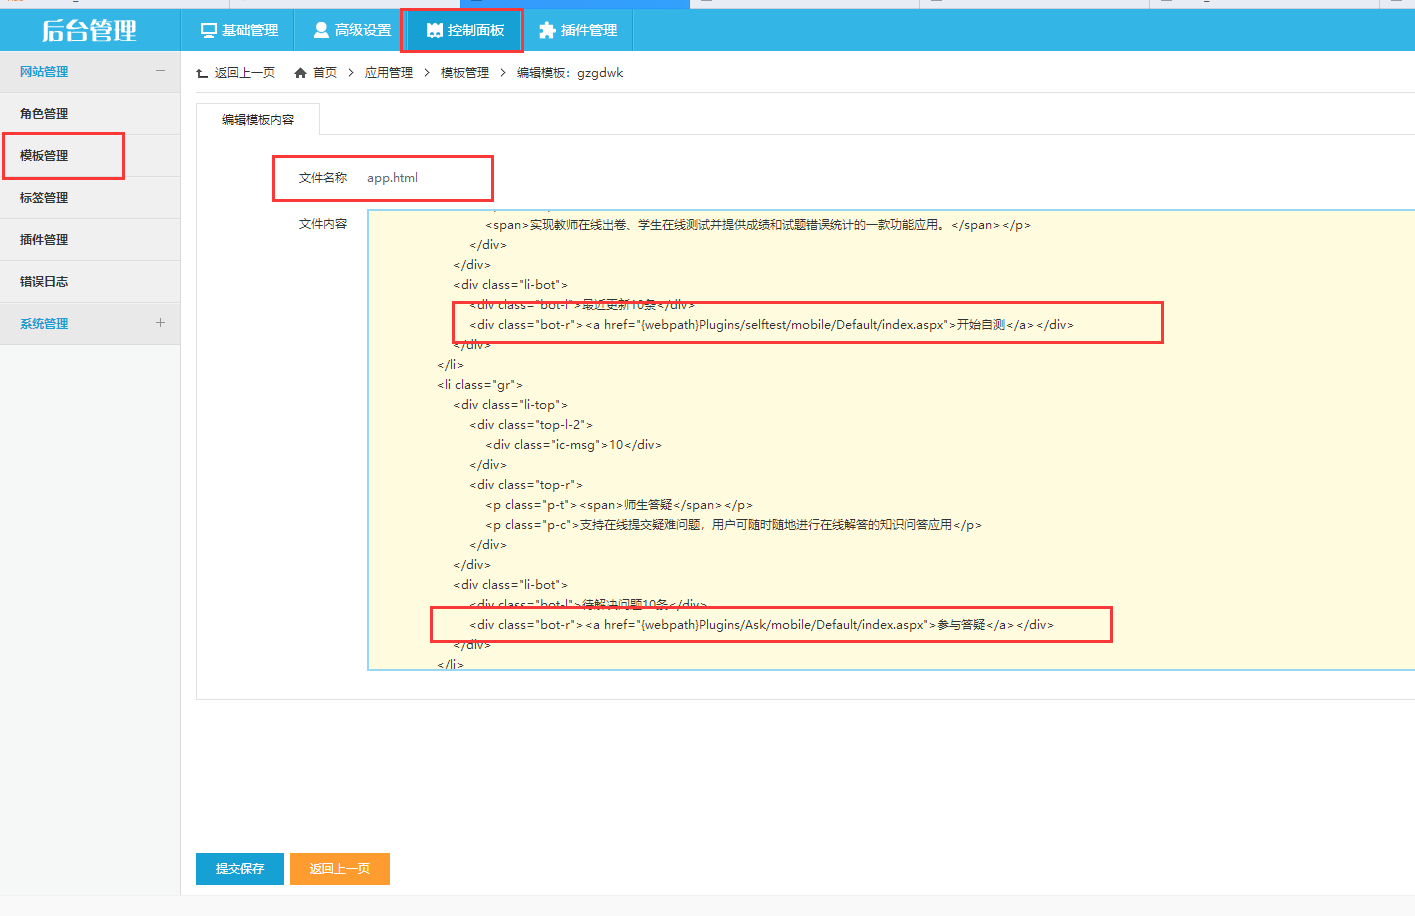Switch to the 编辑模板内容 tab
1415x916 pixels.
coord(258,120)
